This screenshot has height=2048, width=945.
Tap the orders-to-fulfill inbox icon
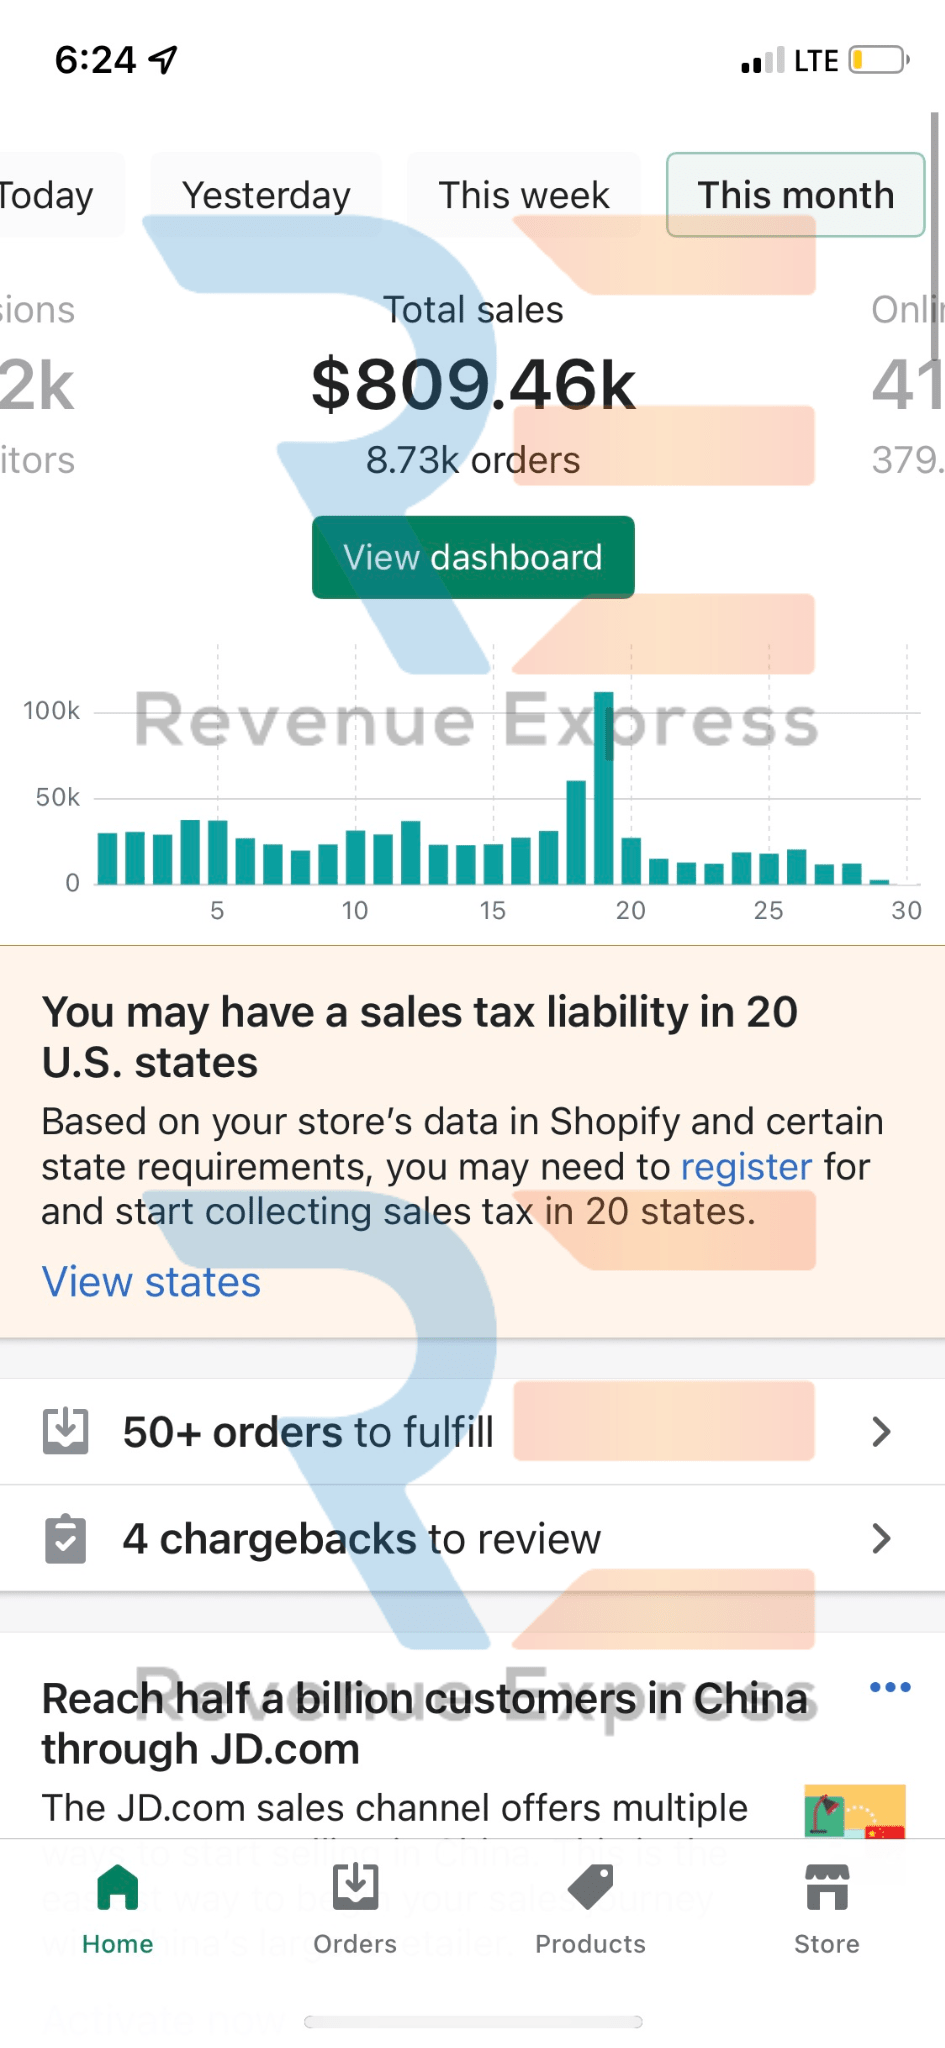(x=66, y=1431)
